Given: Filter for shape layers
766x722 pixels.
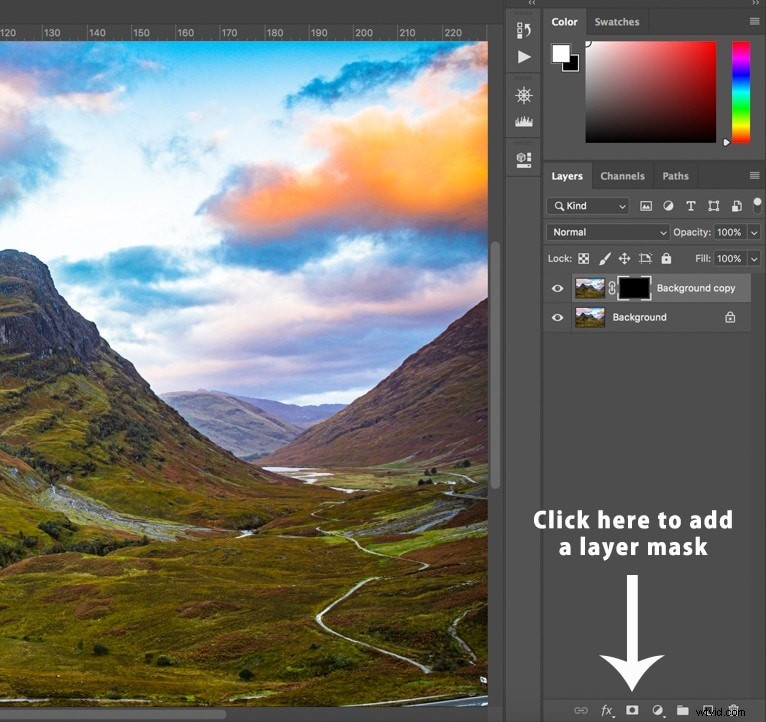Looking at the screenshot, I should pyautogui.click(x=713, y=206).
